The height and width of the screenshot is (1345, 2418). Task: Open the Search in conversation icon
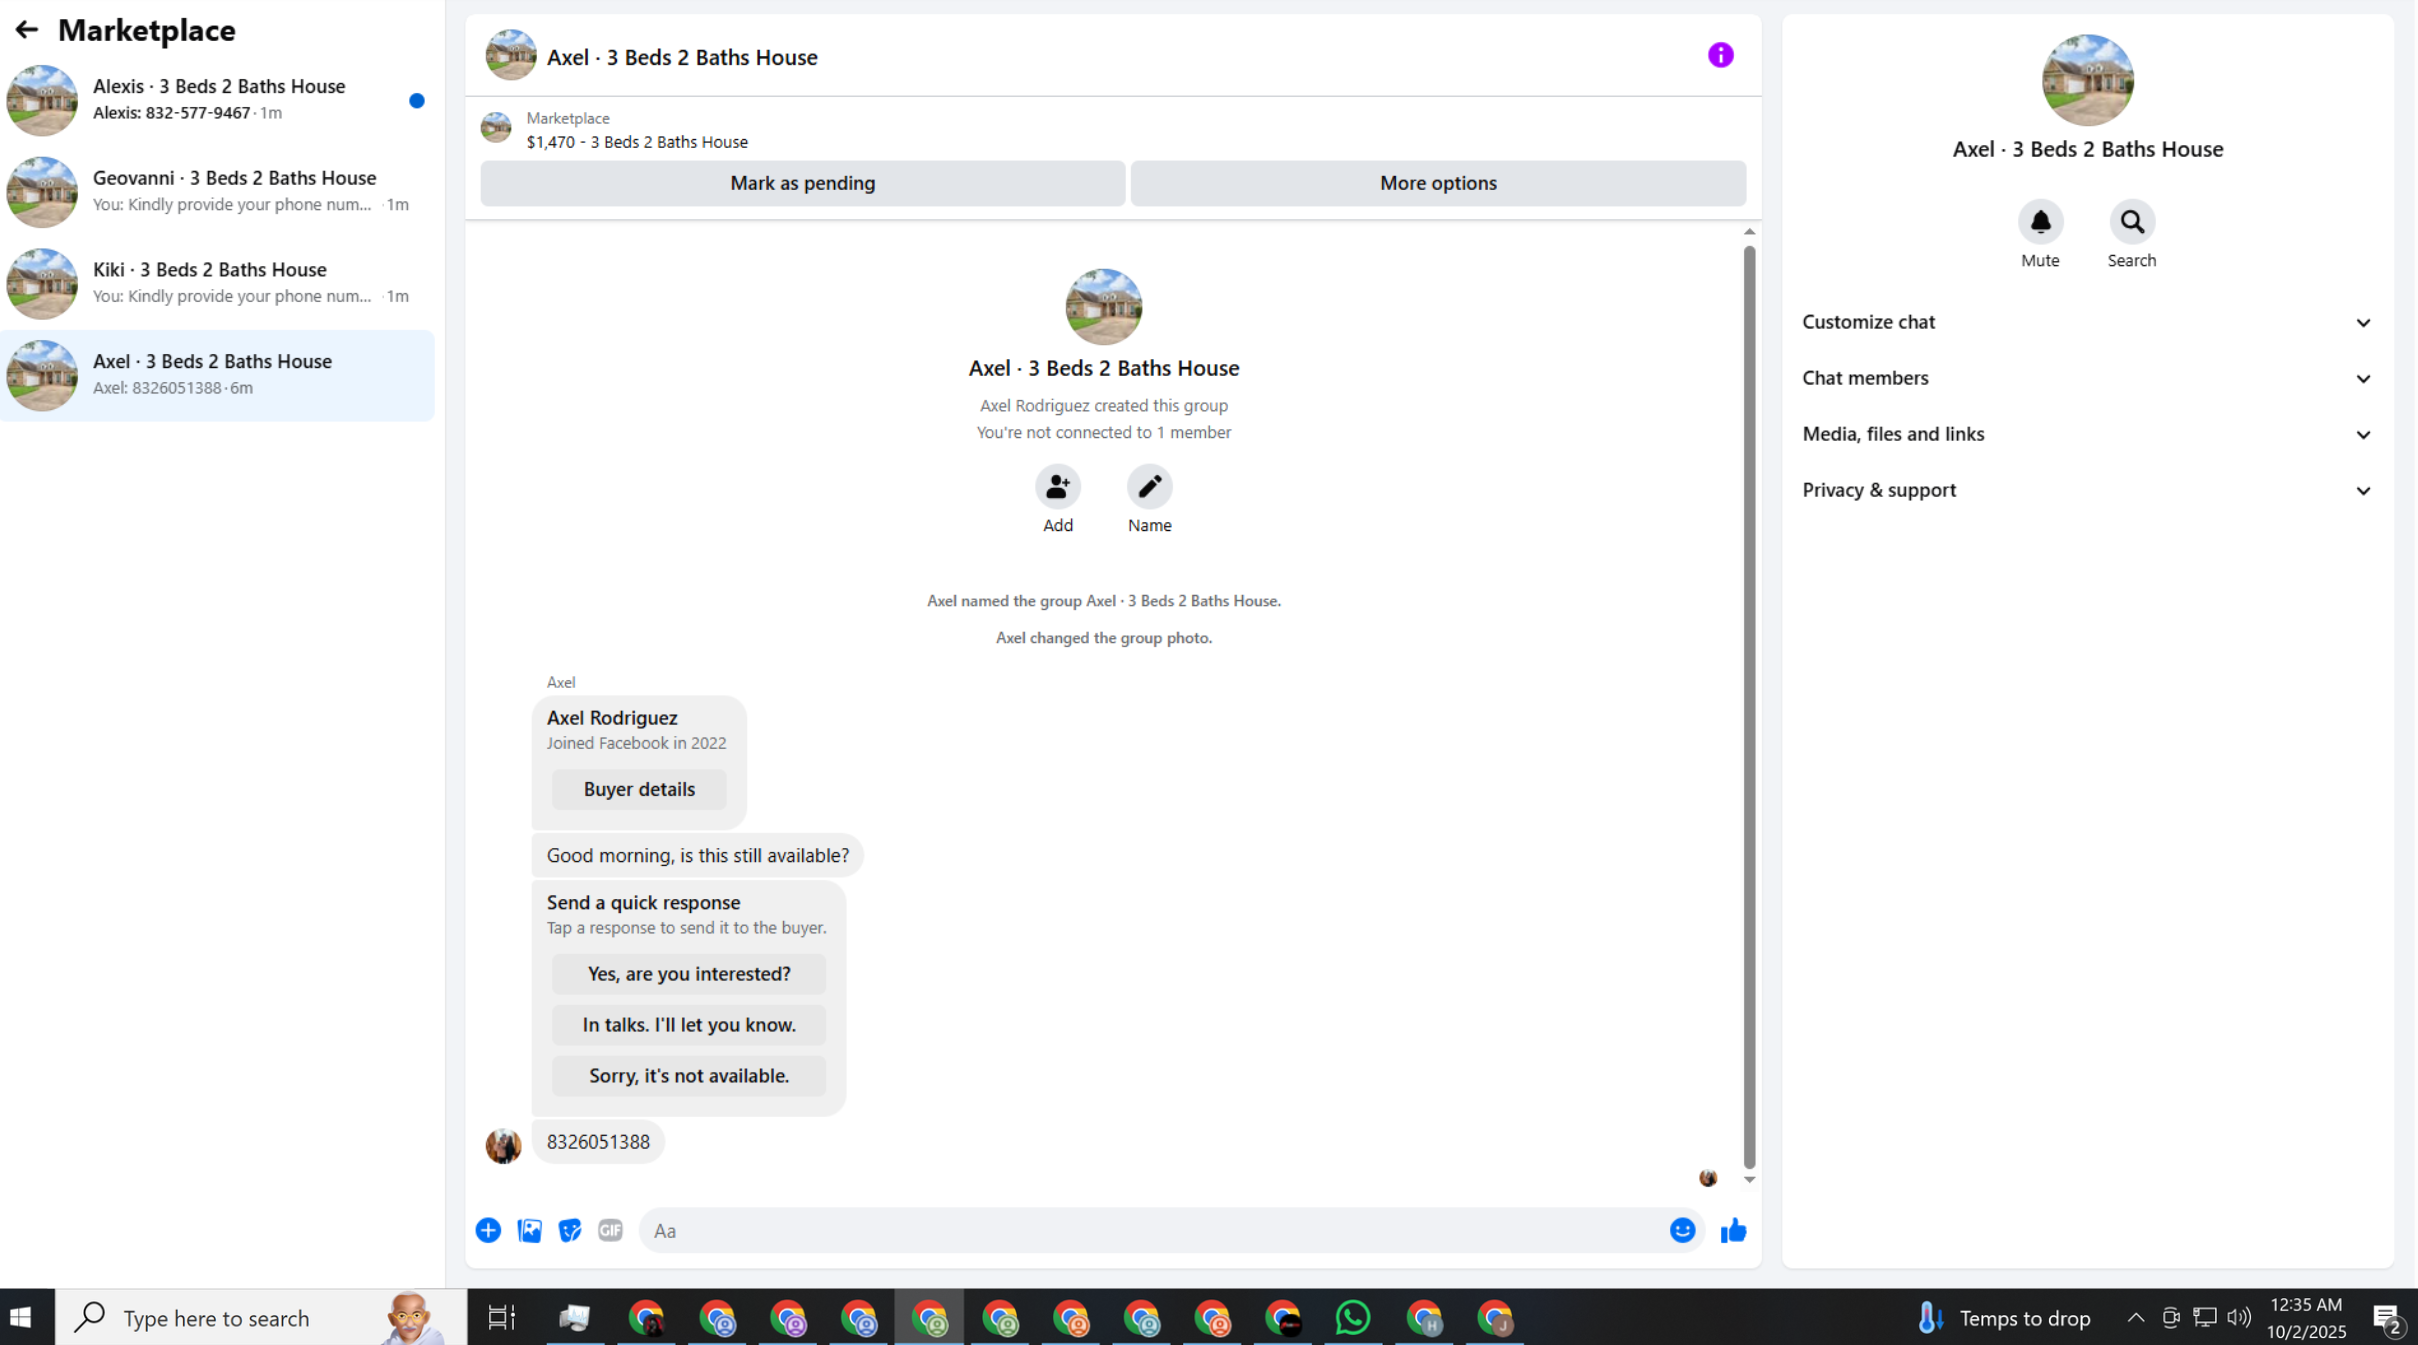click(2131, 222)
